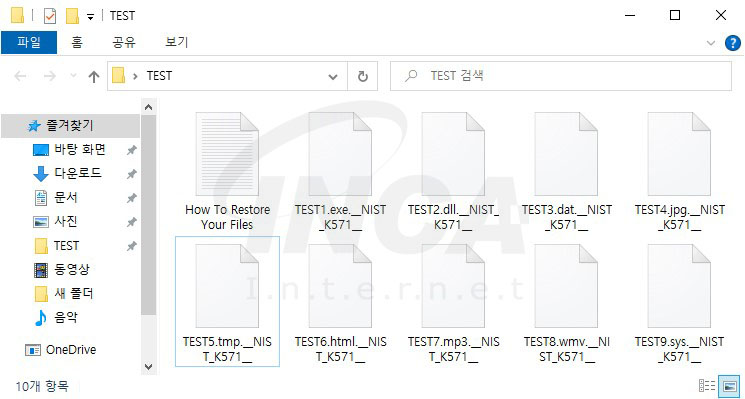Open the 공유 ribbon tab
This screenshot has height=399, width=745.
tap(124, 43)
